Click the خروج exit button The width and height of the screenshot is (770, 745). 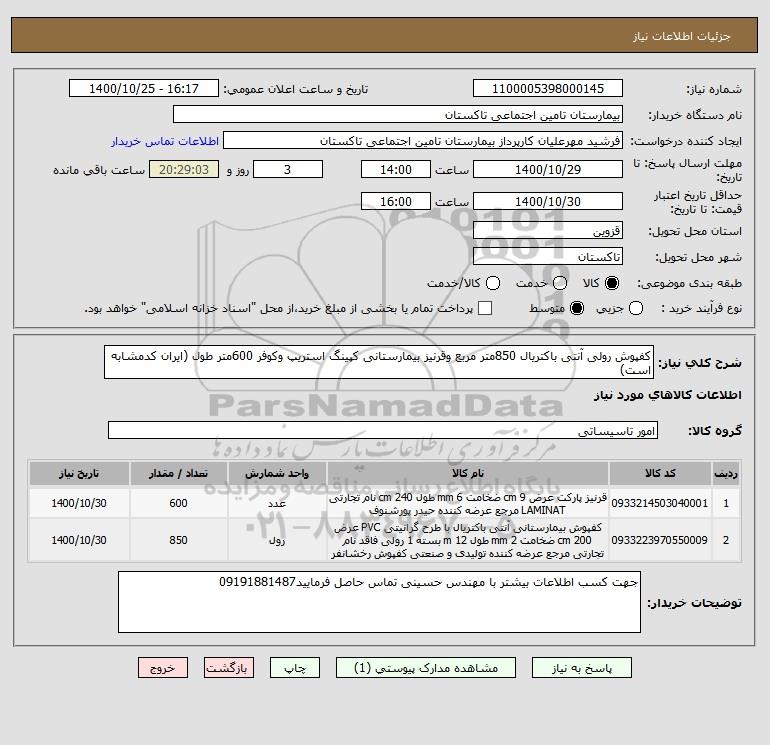163,668
